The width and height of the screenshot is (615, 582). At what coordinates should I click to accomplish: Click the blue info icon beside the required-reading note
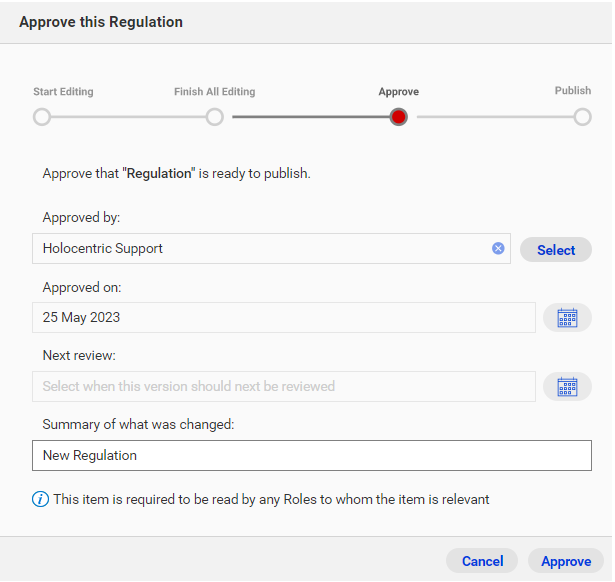40,499
